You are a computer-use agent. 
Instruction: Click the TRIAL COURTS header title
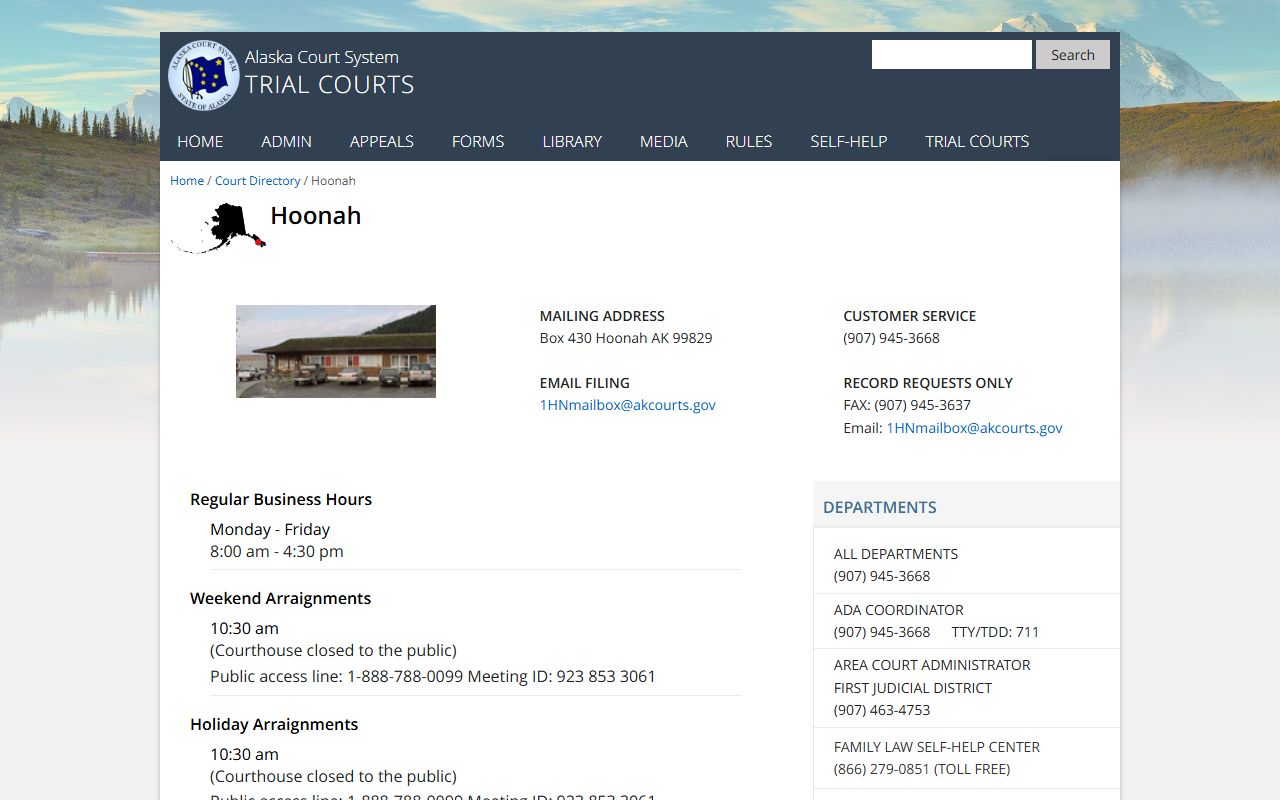coord(330,85)
